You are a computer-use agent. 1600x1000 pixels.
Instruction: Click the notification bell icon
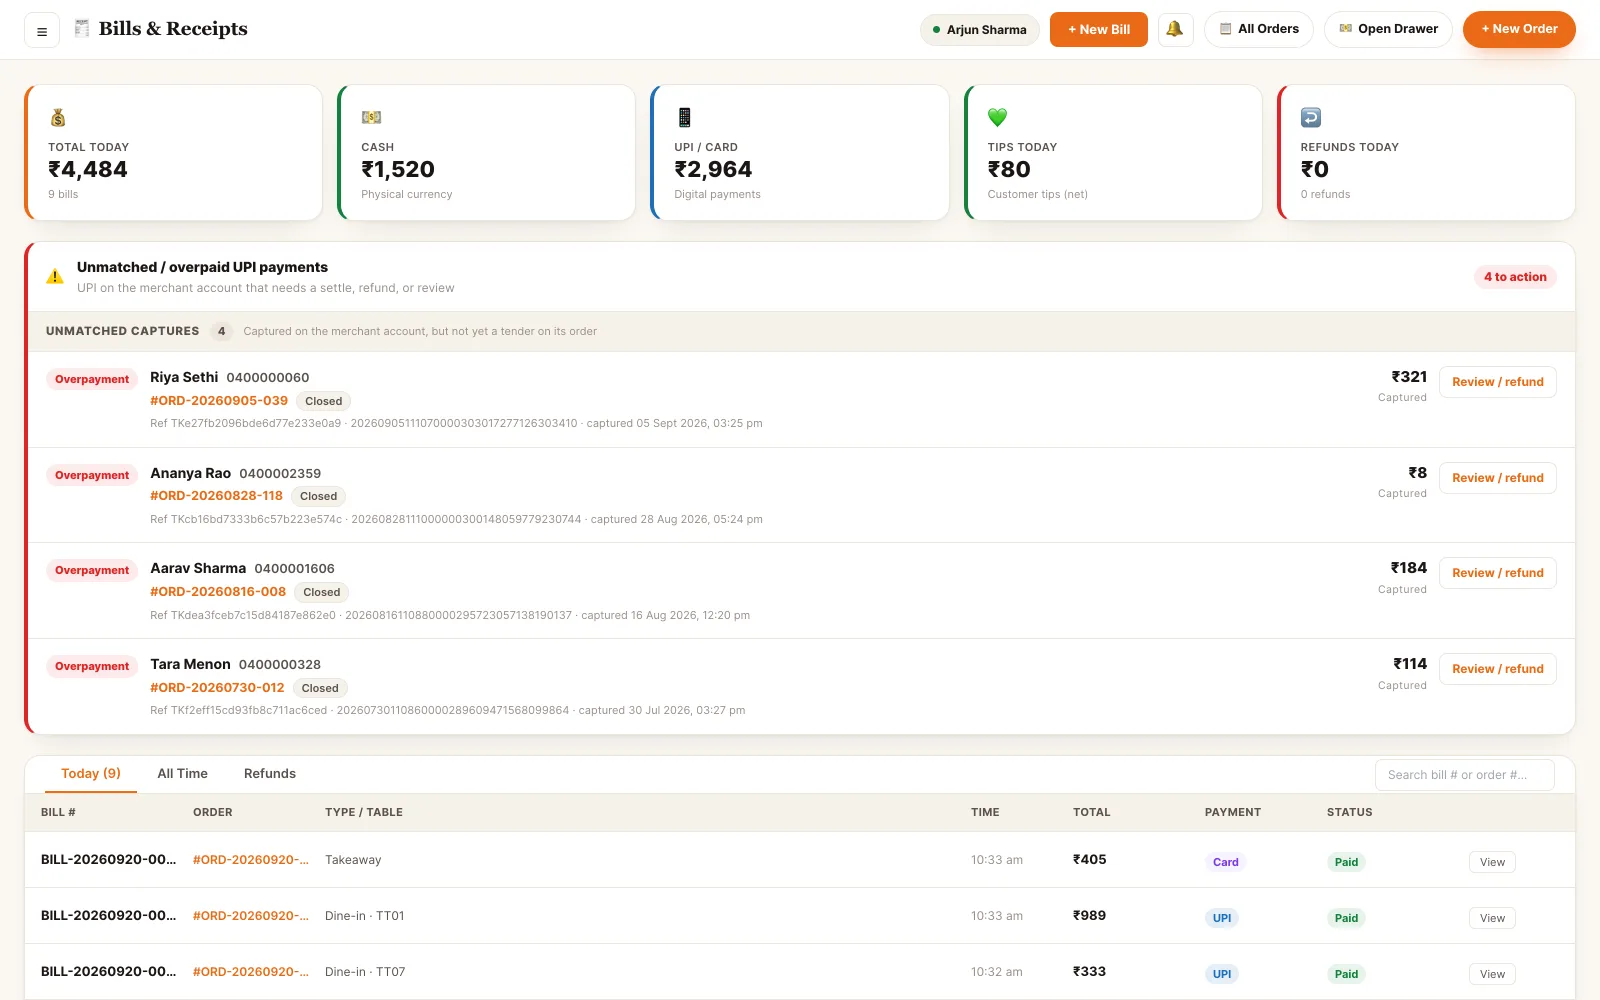pos(1175,29)
